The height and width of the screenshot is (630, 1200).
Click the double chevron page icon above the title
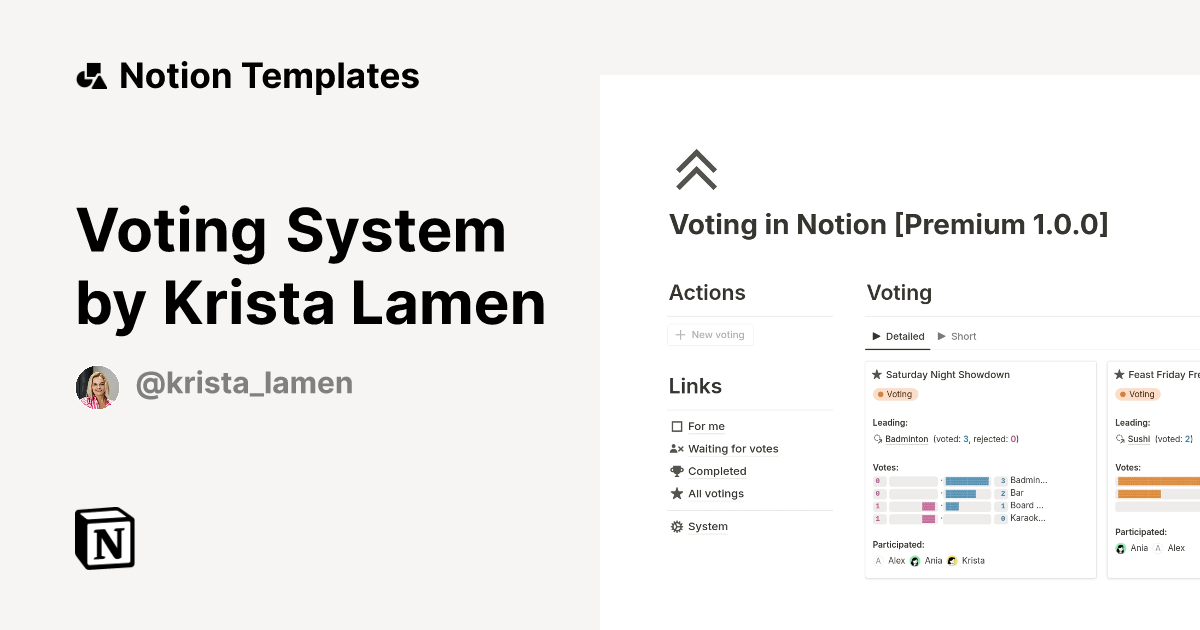click(696, 170)
